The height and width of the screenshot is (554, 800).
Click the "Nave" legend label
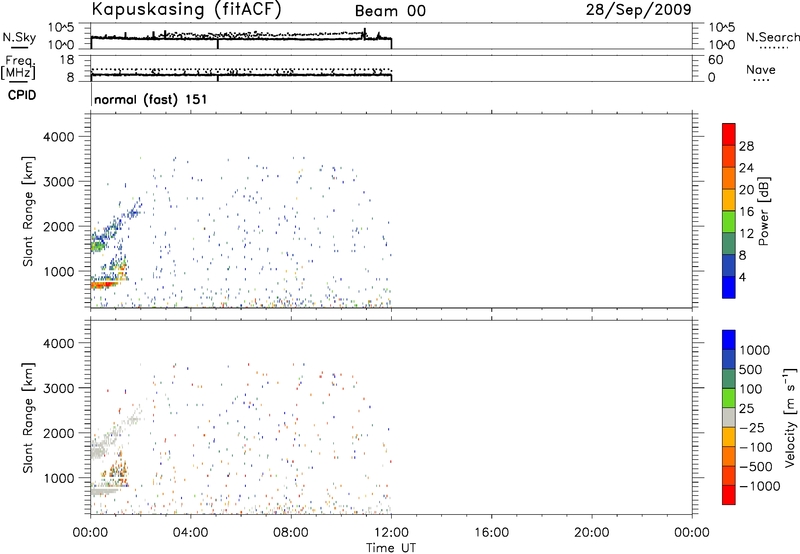(x=760, y=70)
